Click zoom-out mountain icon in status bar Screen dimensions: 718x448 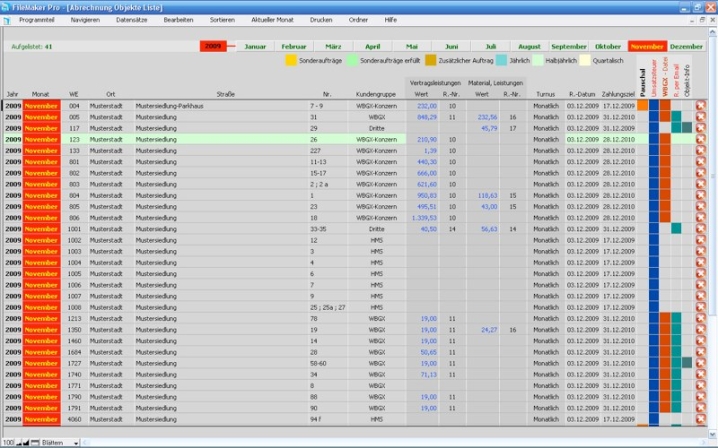[17, 441]
